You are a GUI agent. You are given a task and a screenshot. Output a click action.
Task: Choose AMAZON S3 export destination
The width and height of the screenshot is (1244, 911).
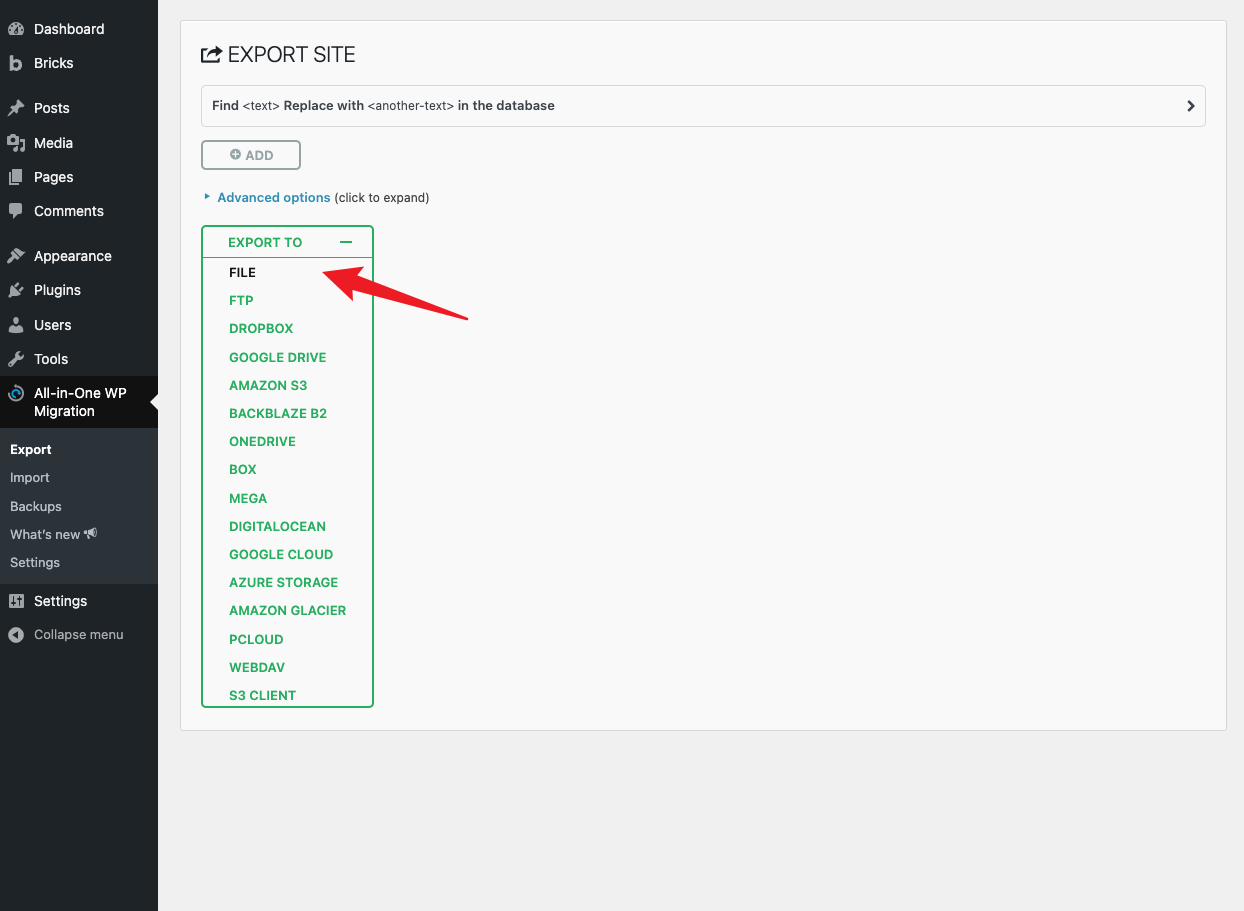268,385
